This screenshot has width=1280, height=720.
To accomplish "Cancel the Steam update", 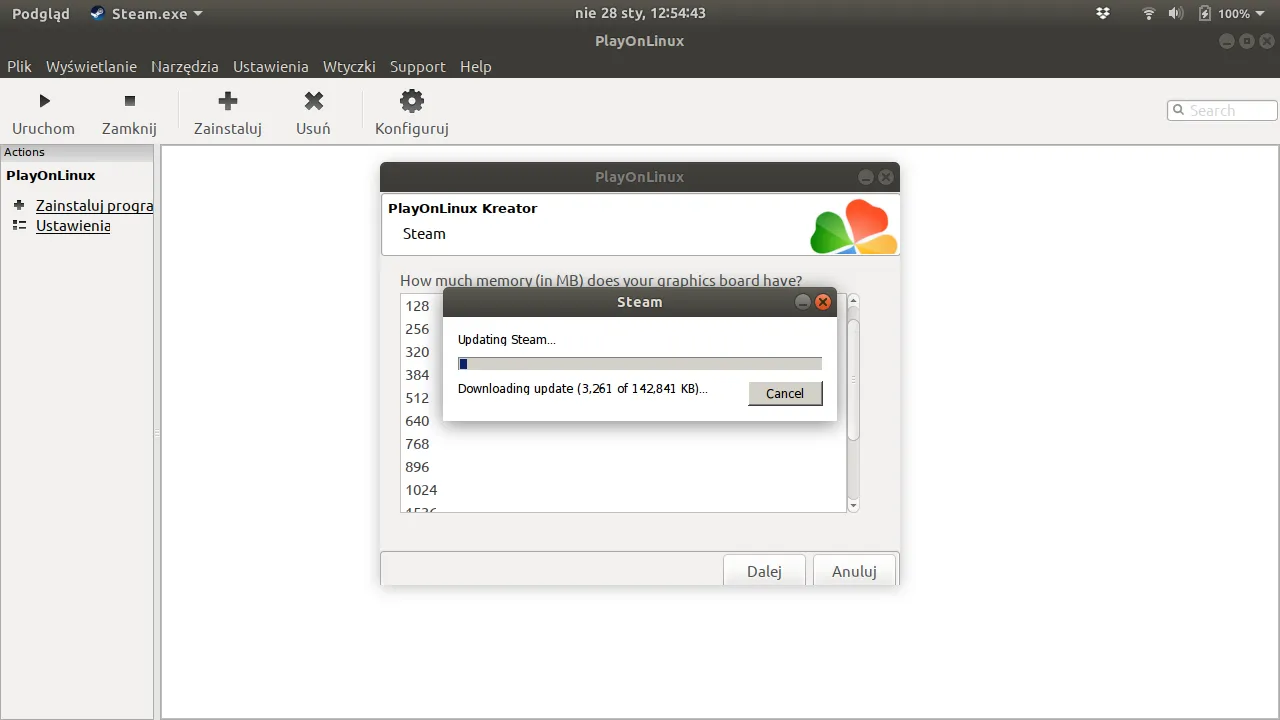I will [785, 393].
